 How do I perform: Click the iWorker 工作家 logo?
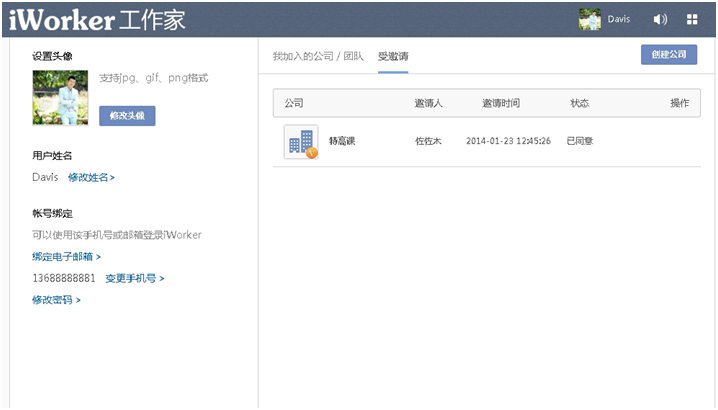(97, 20)
